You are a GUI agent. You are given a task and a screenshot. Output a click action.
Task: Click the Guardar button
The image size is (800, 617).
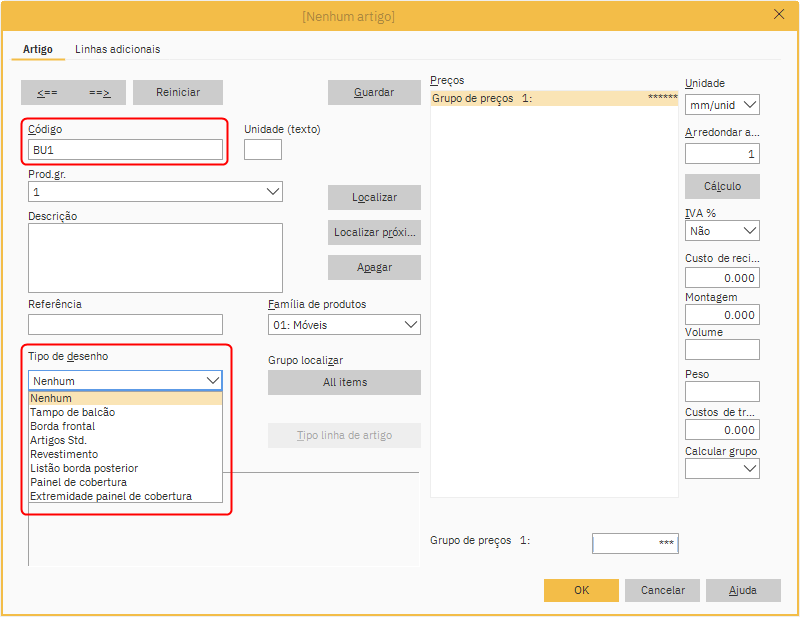(374, 92)
